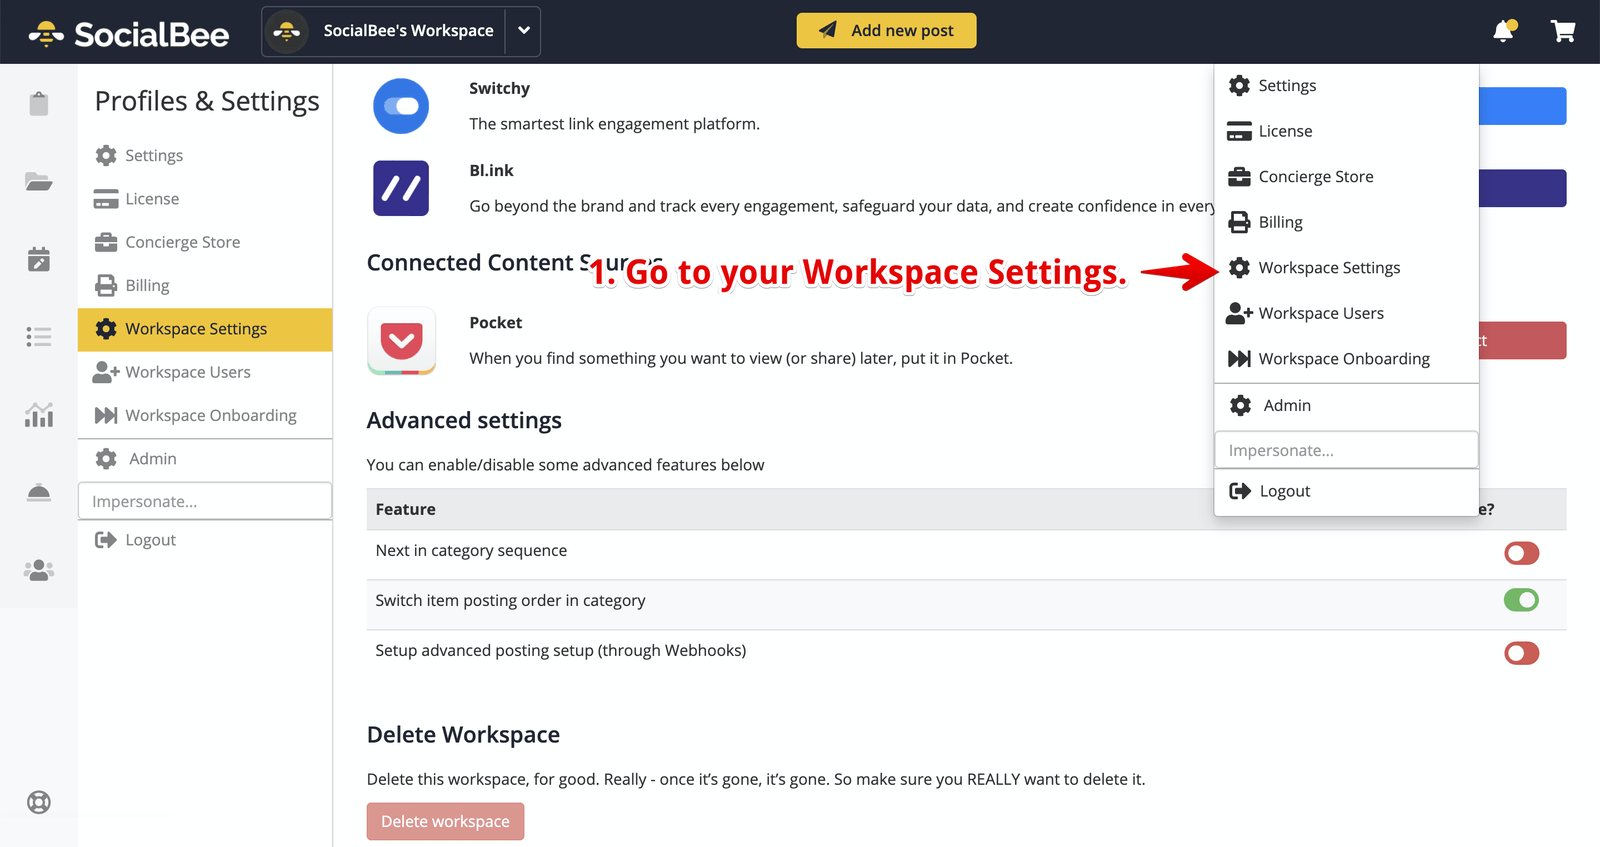1600x847 pixels.
Task: Click the Bl.ink app icon
Action: (x=401, y=188)
